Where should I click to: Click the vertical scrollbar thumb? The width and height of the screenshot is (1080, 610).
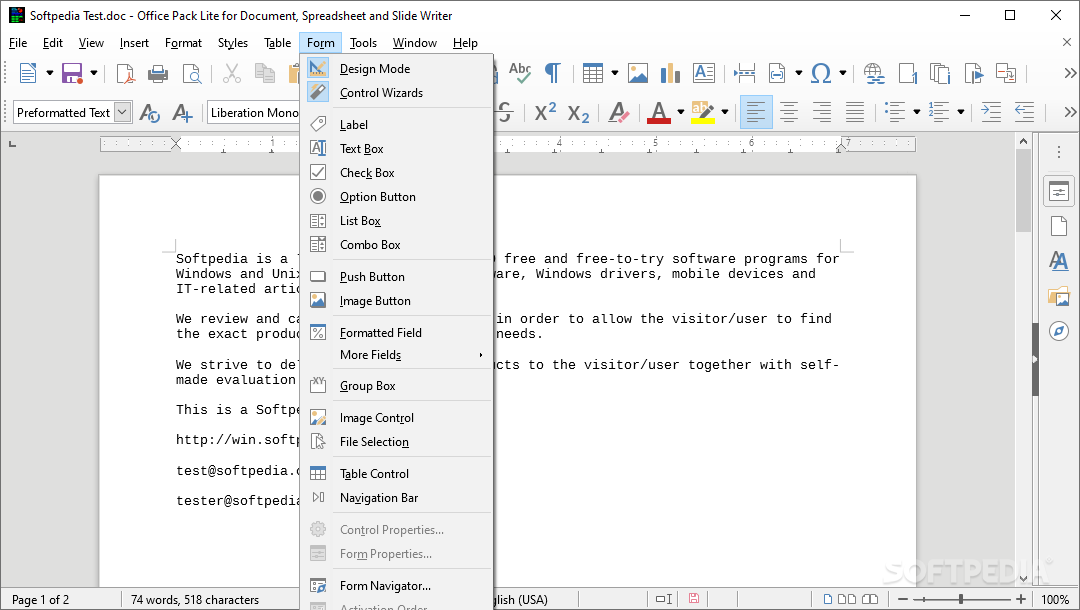click(1024, 191)
